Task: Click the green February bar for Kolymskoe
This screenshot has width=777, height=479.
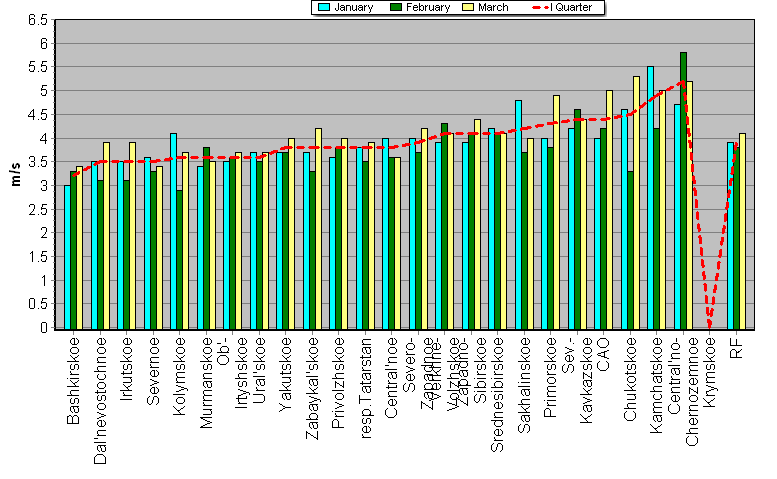Action: coord(179,260)
